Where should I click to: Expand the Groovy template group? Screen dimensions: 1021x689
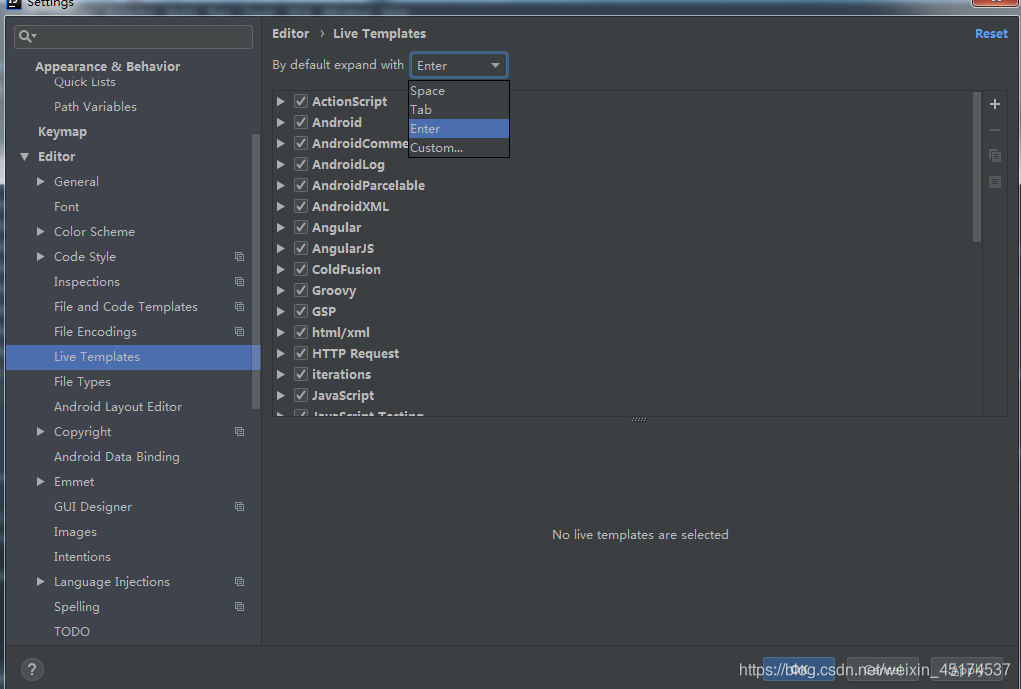point(281,290)
